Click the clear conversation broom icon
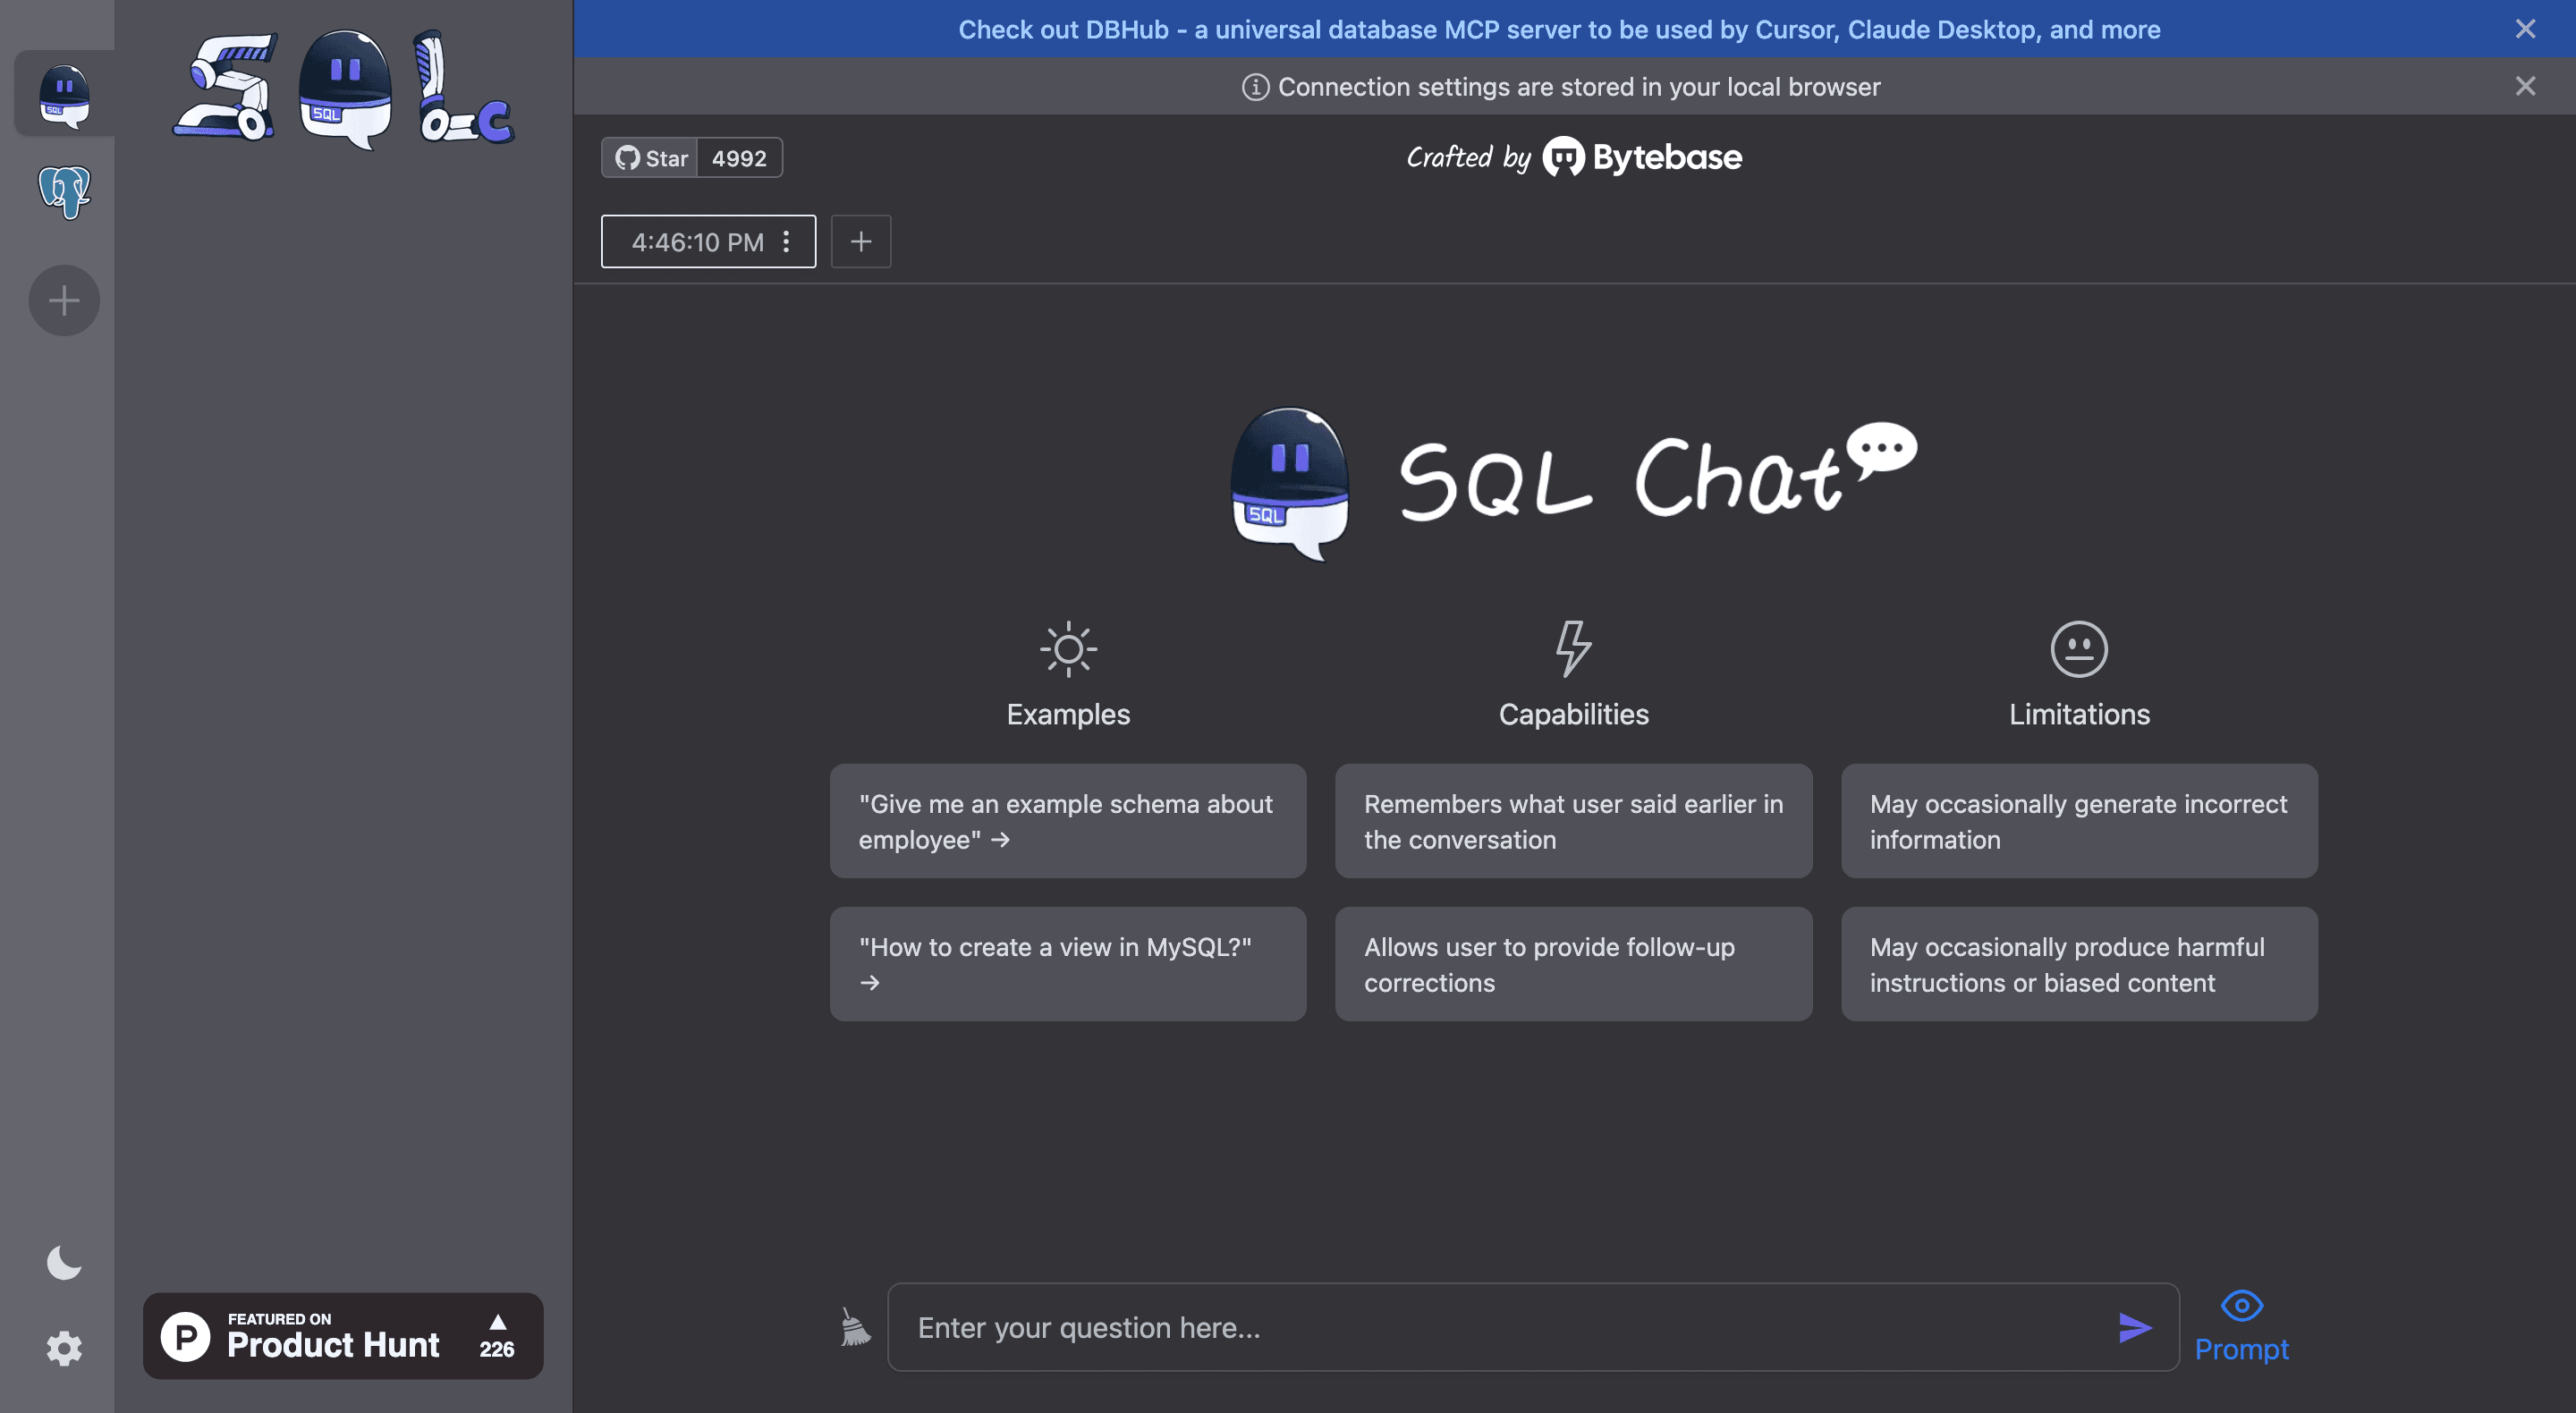This screenshot has width=2576, height=1413. click(x=855, y=1327)
